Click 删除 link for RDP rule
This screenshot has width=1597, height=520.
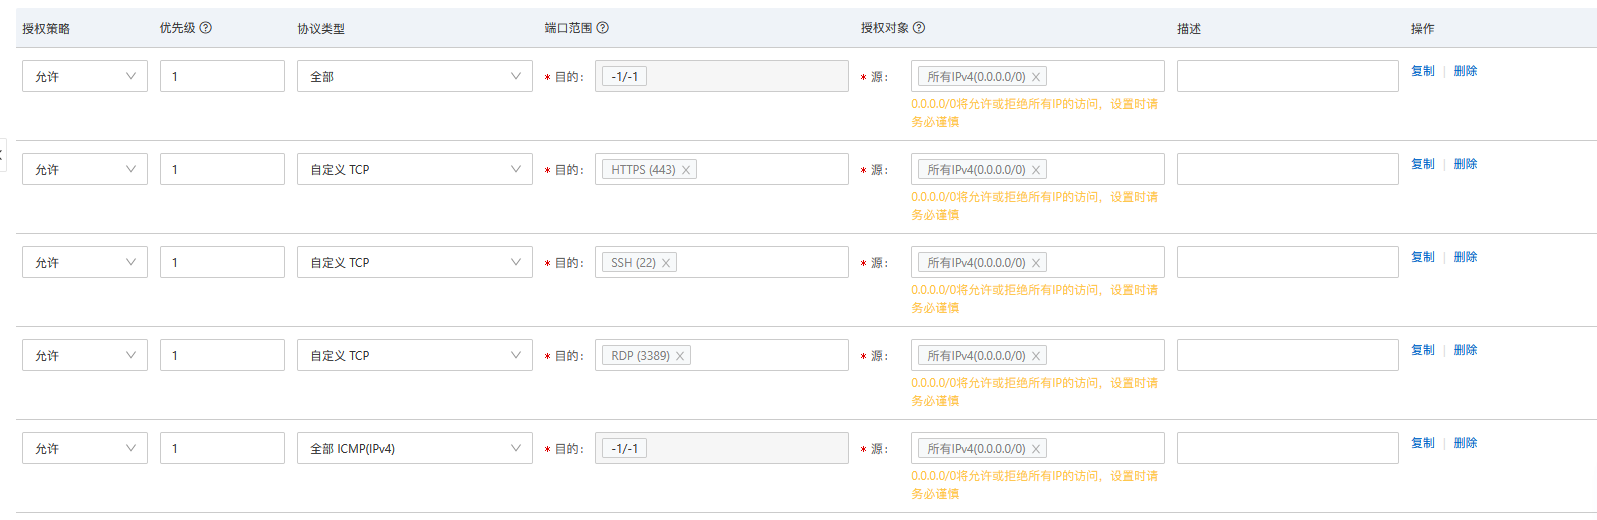(1465, 350)
